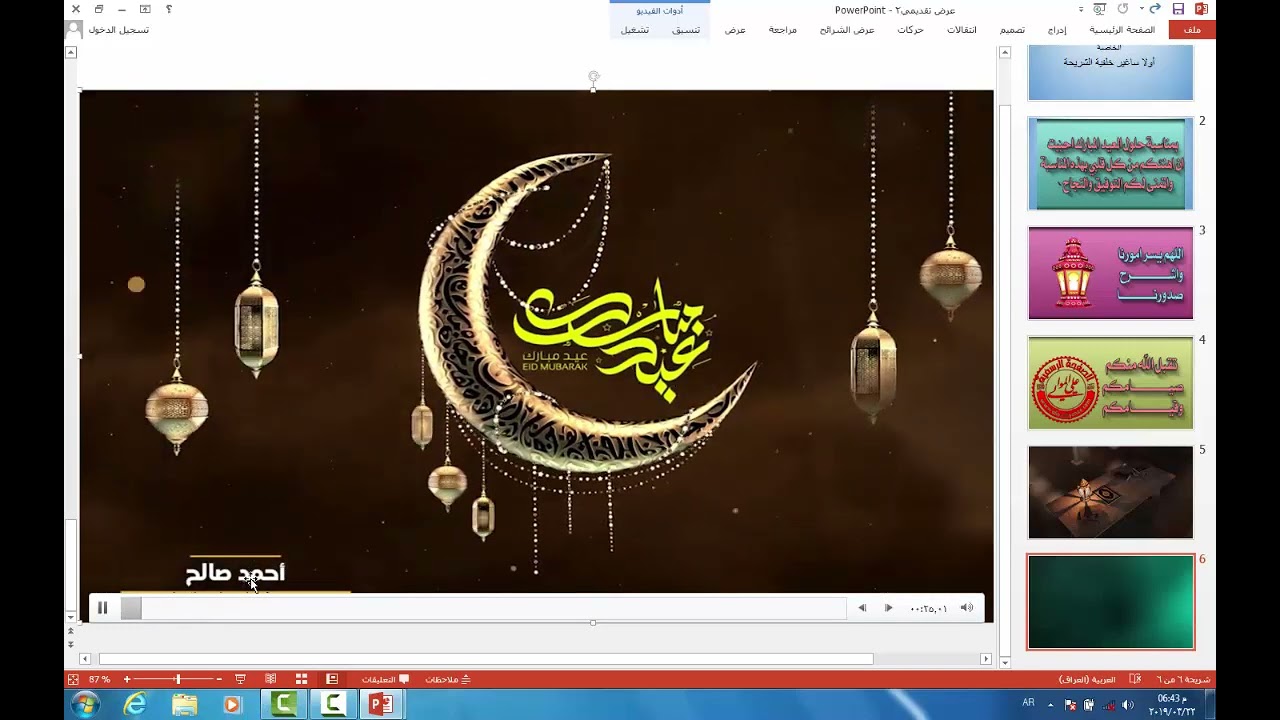Click system tray volume icon
Screen dimensions: 1280x720
1127,705
